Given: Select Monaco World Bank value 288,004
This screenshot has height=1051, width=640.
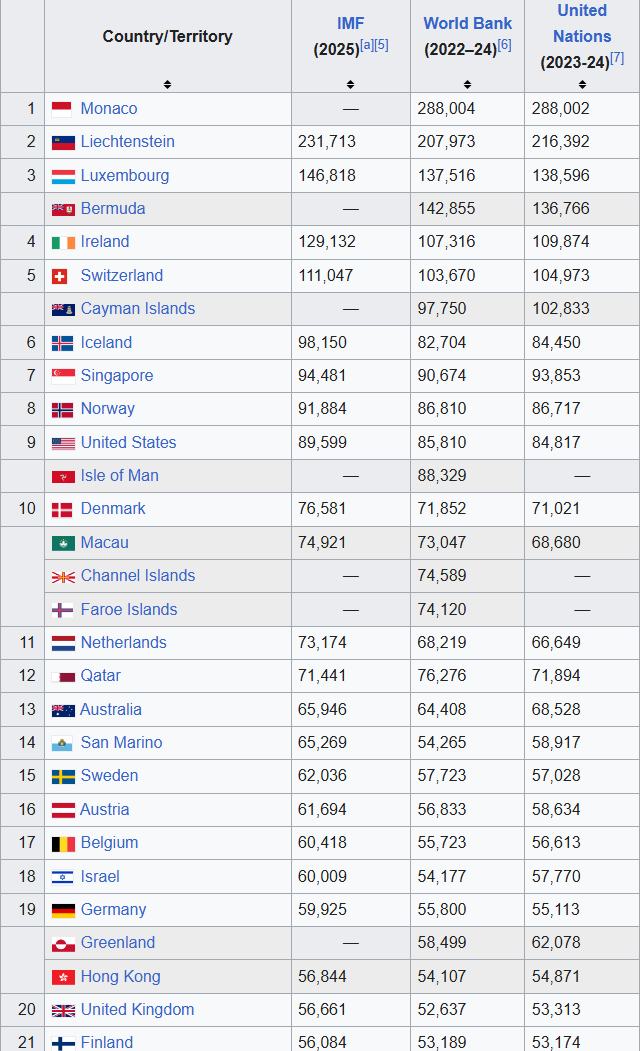Looking at the screenshot, I should click(446, 109).
